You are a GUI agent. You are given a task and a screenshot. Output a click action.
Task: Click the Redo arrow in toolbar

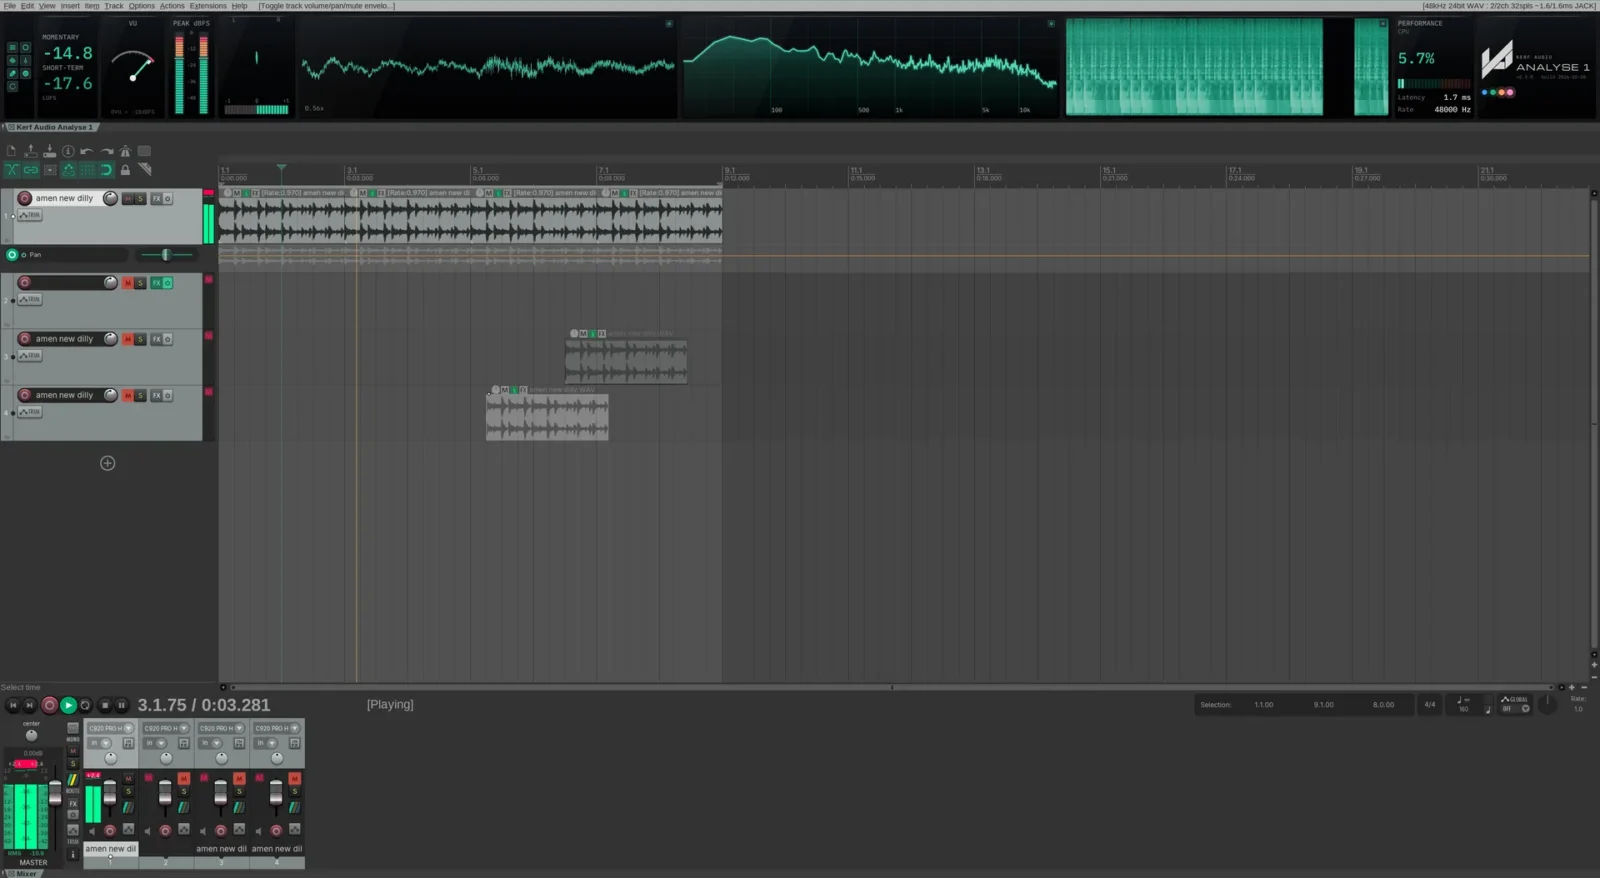pyautogui.click(x=106, y=151)
